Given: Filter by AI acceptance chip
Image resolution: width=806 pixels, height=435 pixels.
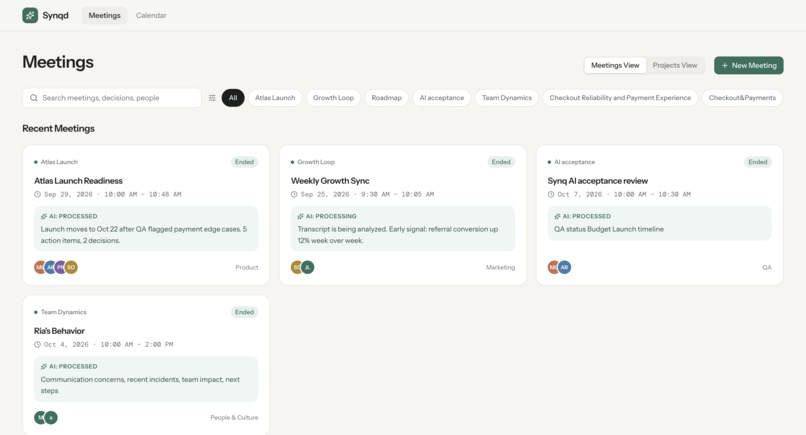Looking at the screenshot, I should 442,98.
